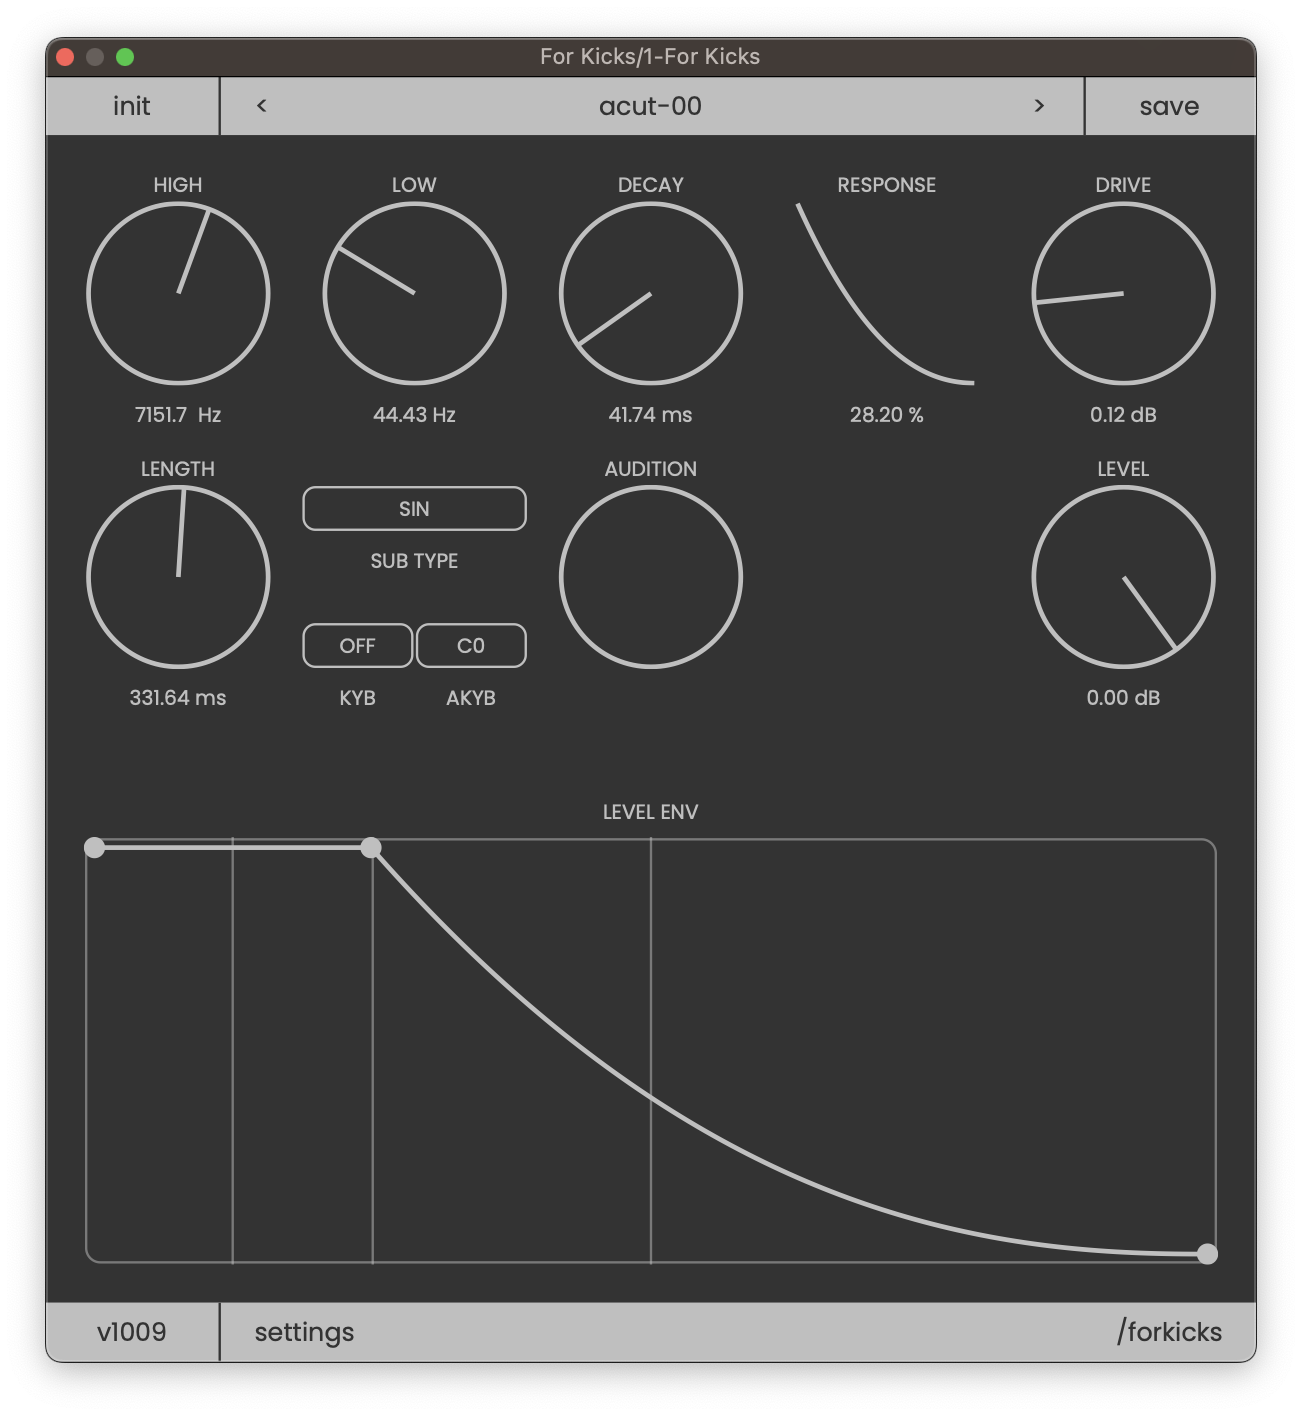The width and height of the screenshot is (1302, 1416).
Task: Click the LEVEL knob
Action: 1123,577
